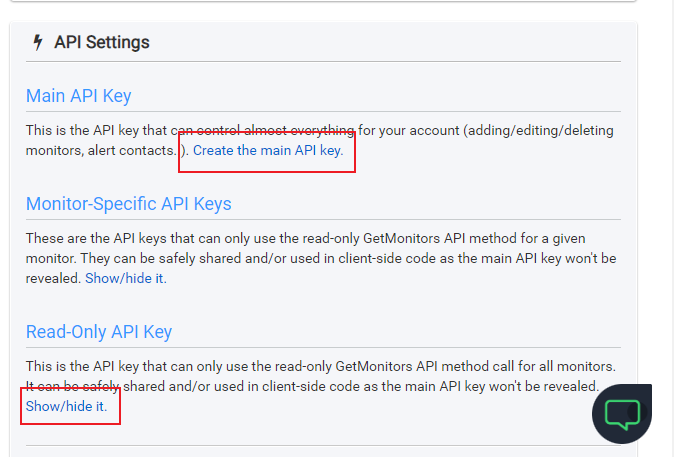Click the 'adding/editing/deleting' text in Main API Key
This screenshot has width=674, height=457.
540,131
